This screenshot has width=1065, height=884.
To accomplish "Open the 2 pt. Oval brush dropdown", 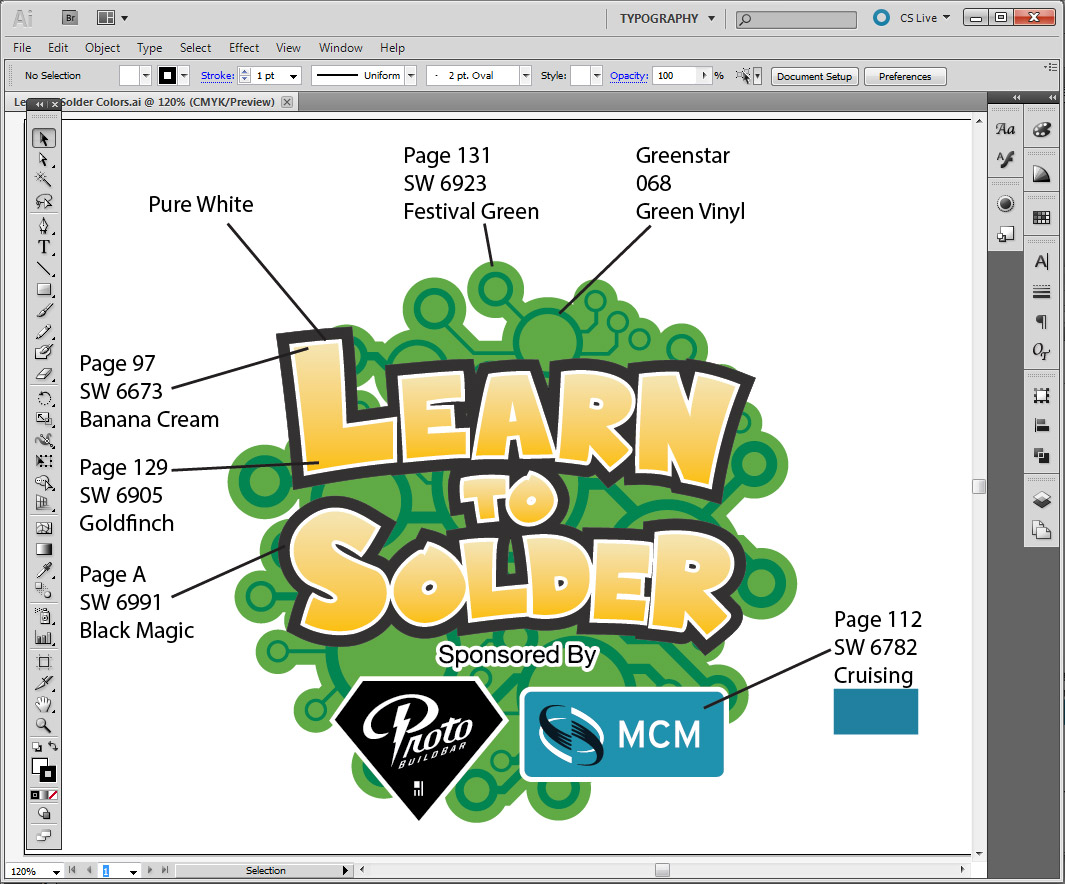I will pyautogui.click(x=526, y=76).
